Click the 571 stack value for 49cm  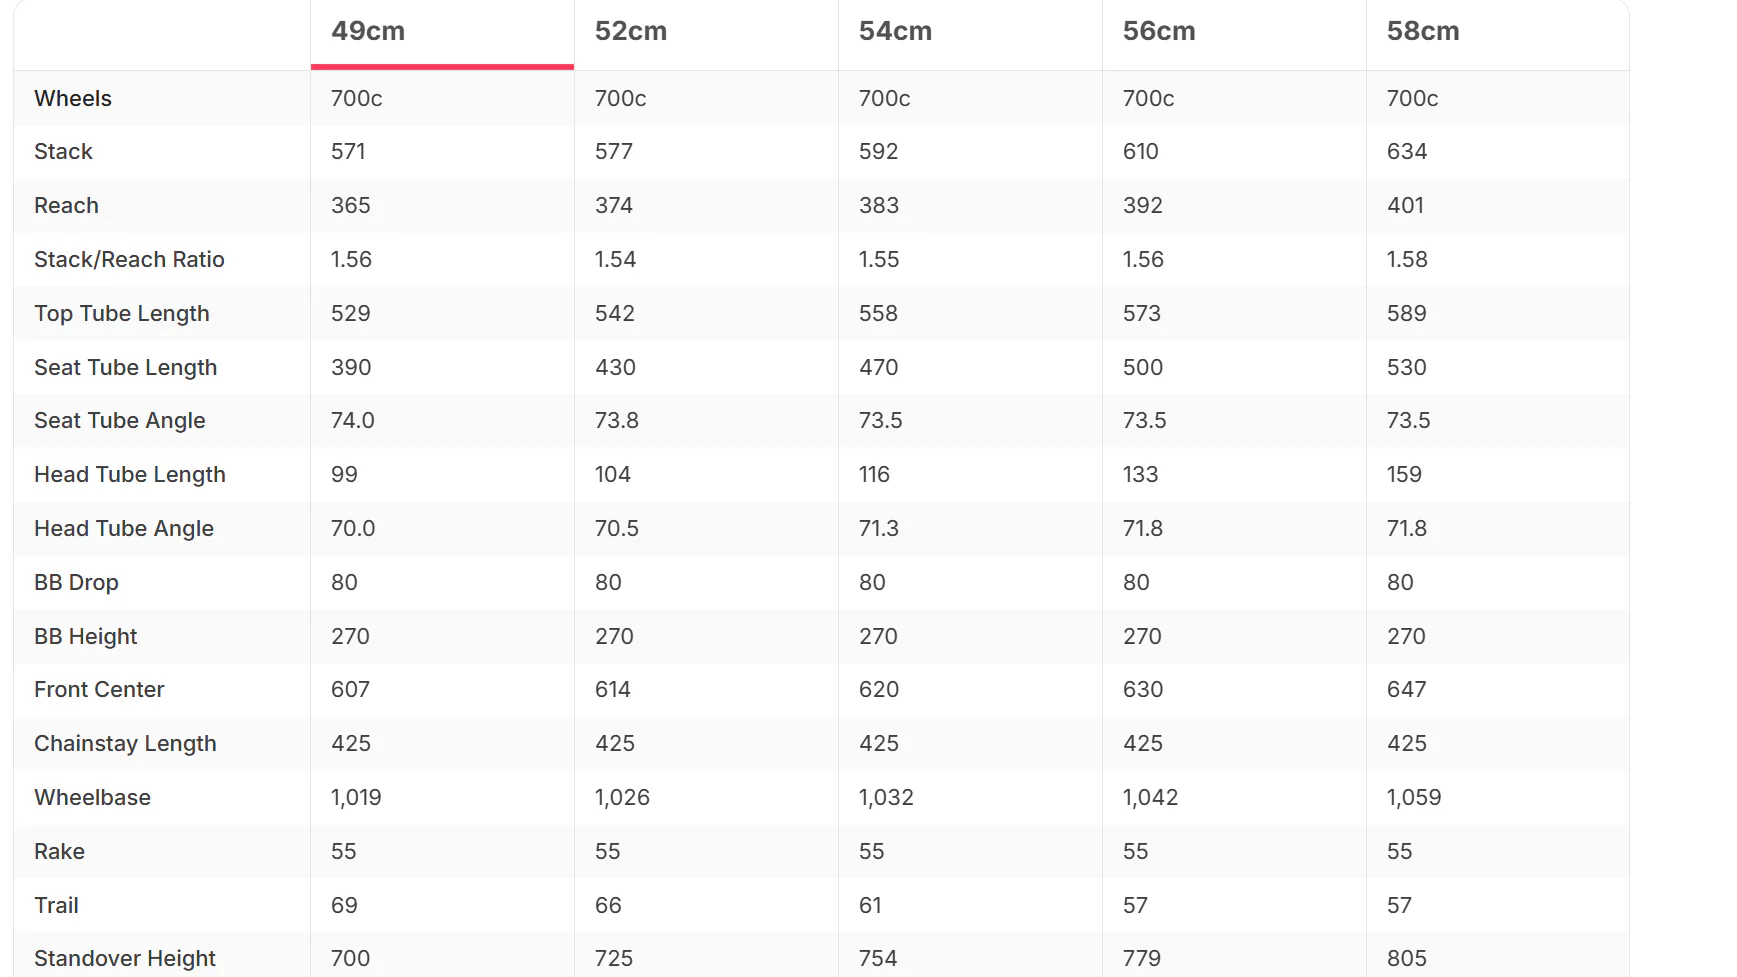[348, 151]
